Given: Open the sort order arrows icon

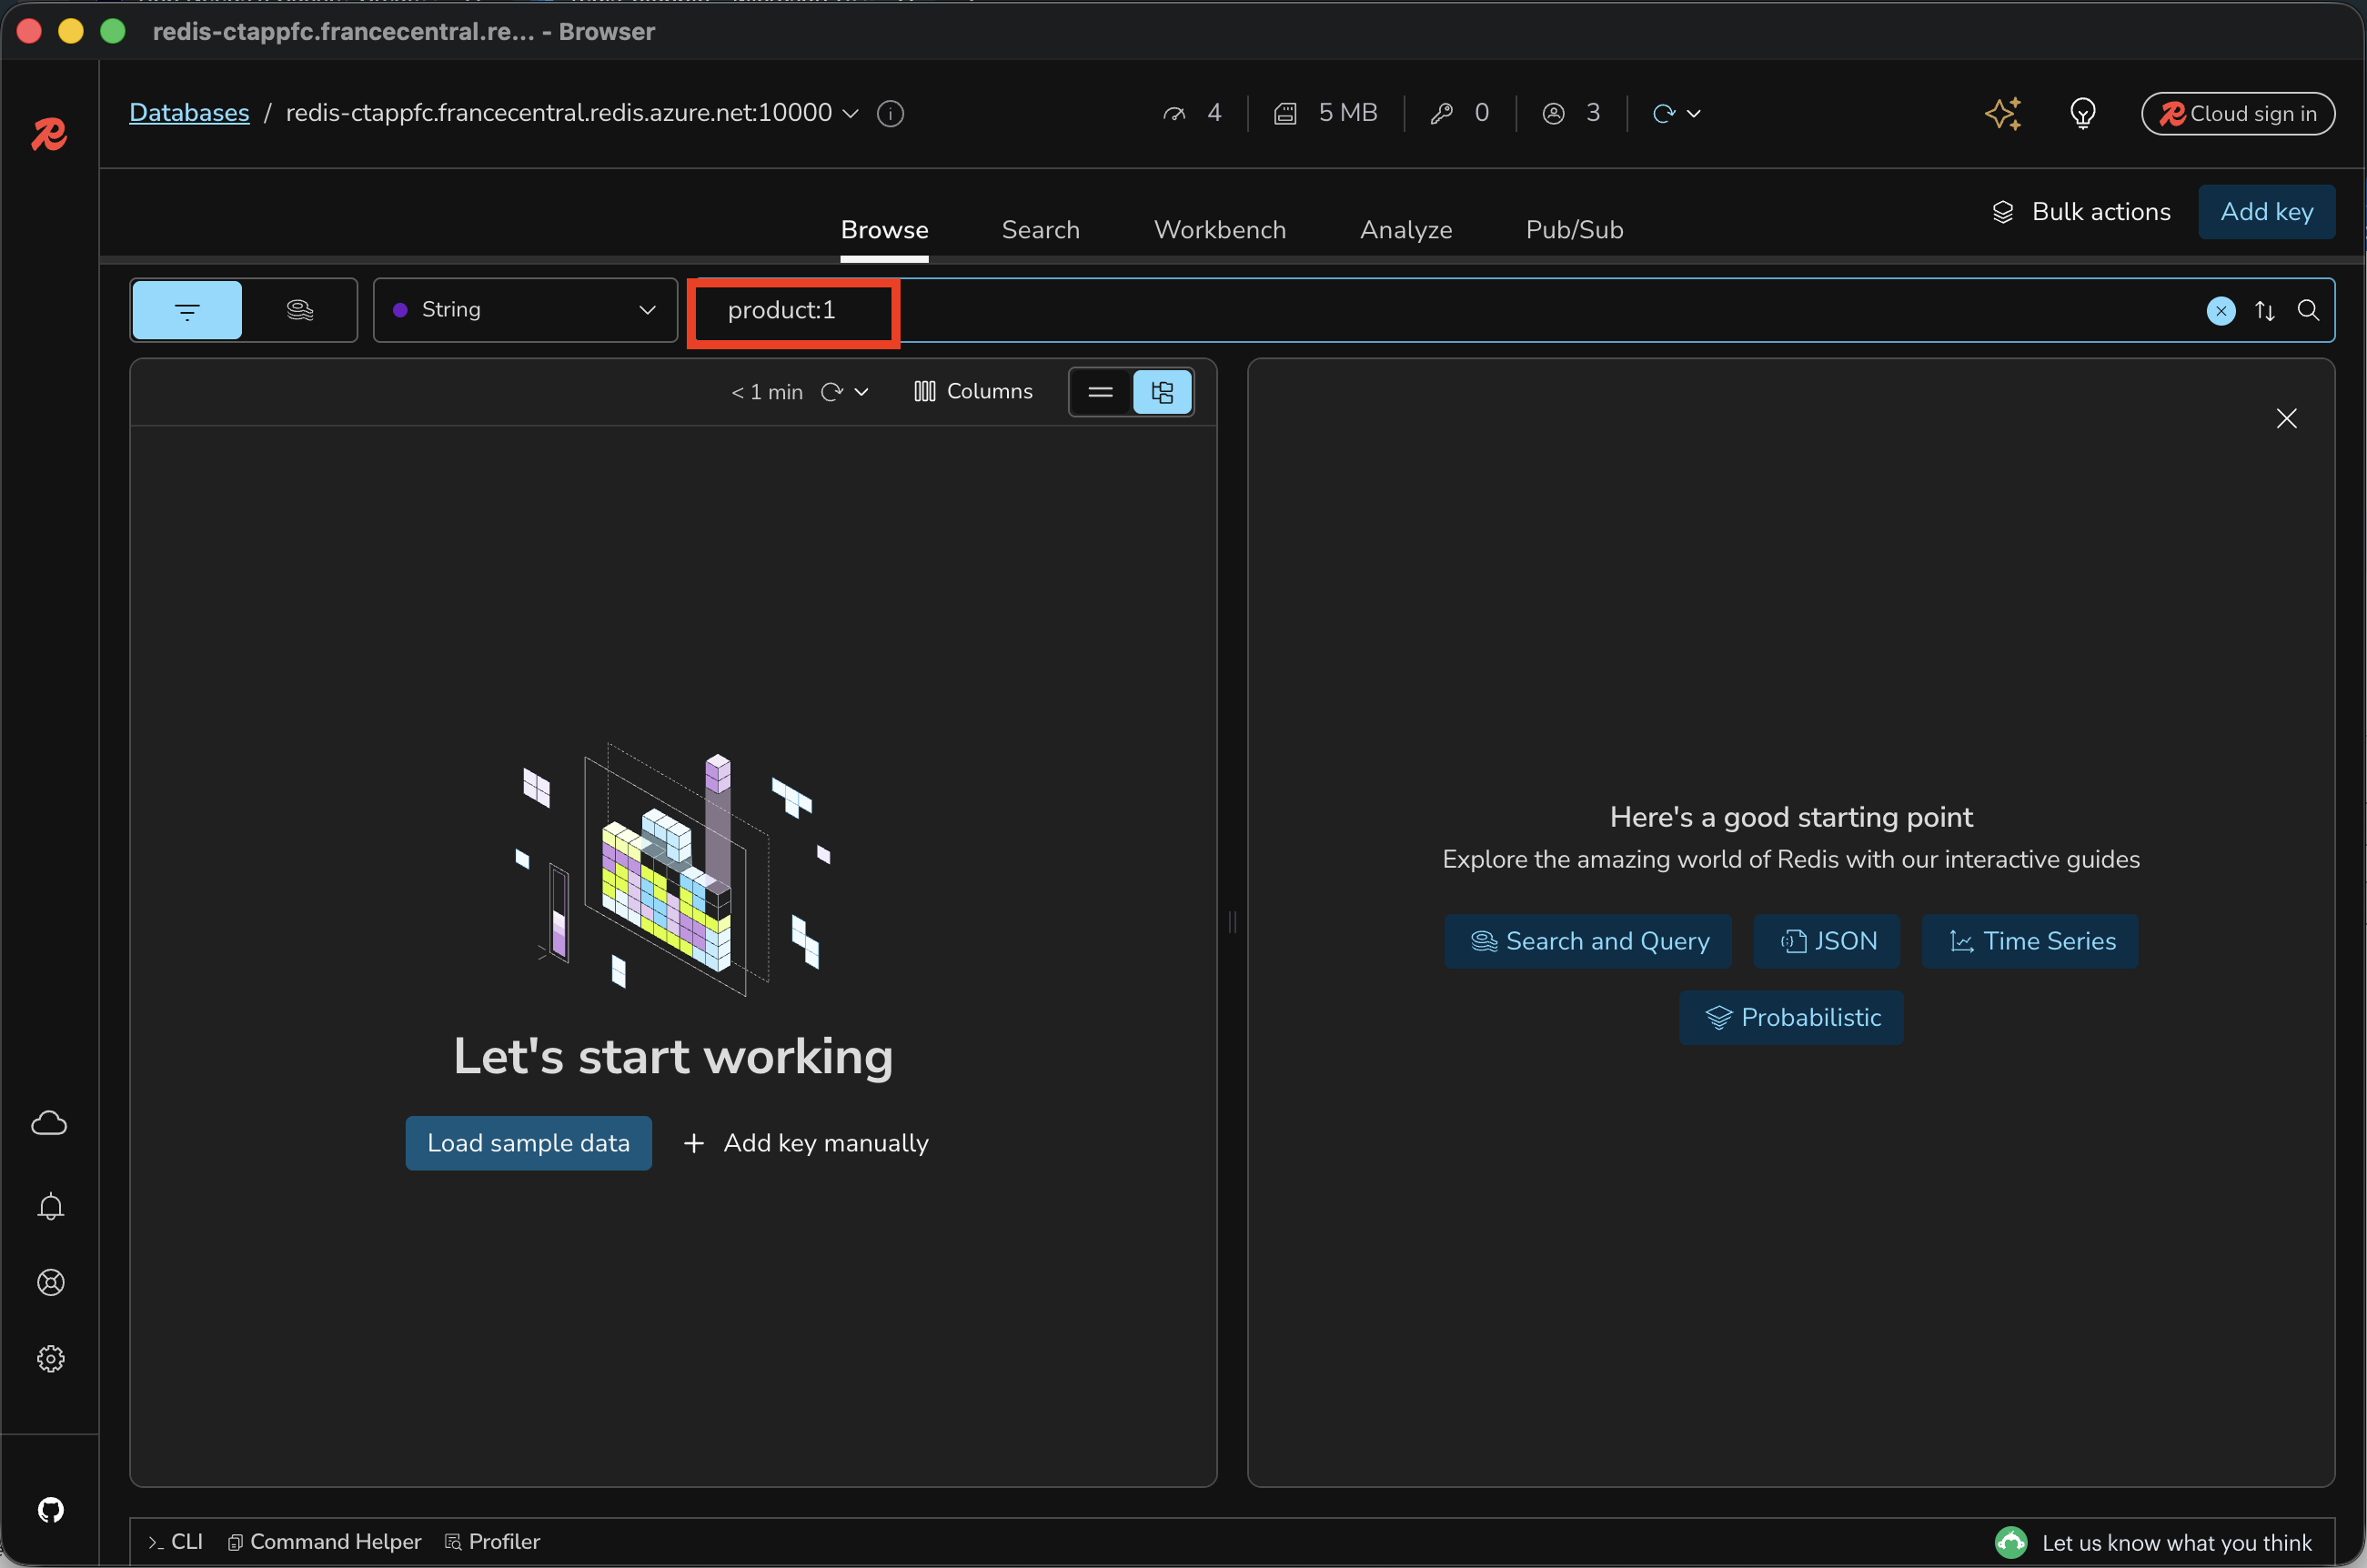Looking at the screenshot, I should point(2265,311).
